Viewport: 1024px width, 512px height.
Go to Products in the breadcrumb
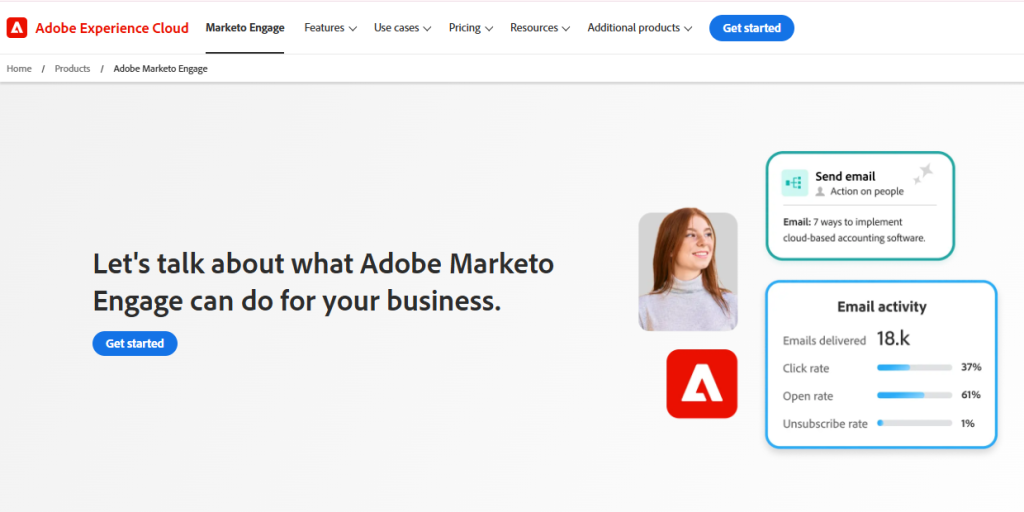[72, 69]
